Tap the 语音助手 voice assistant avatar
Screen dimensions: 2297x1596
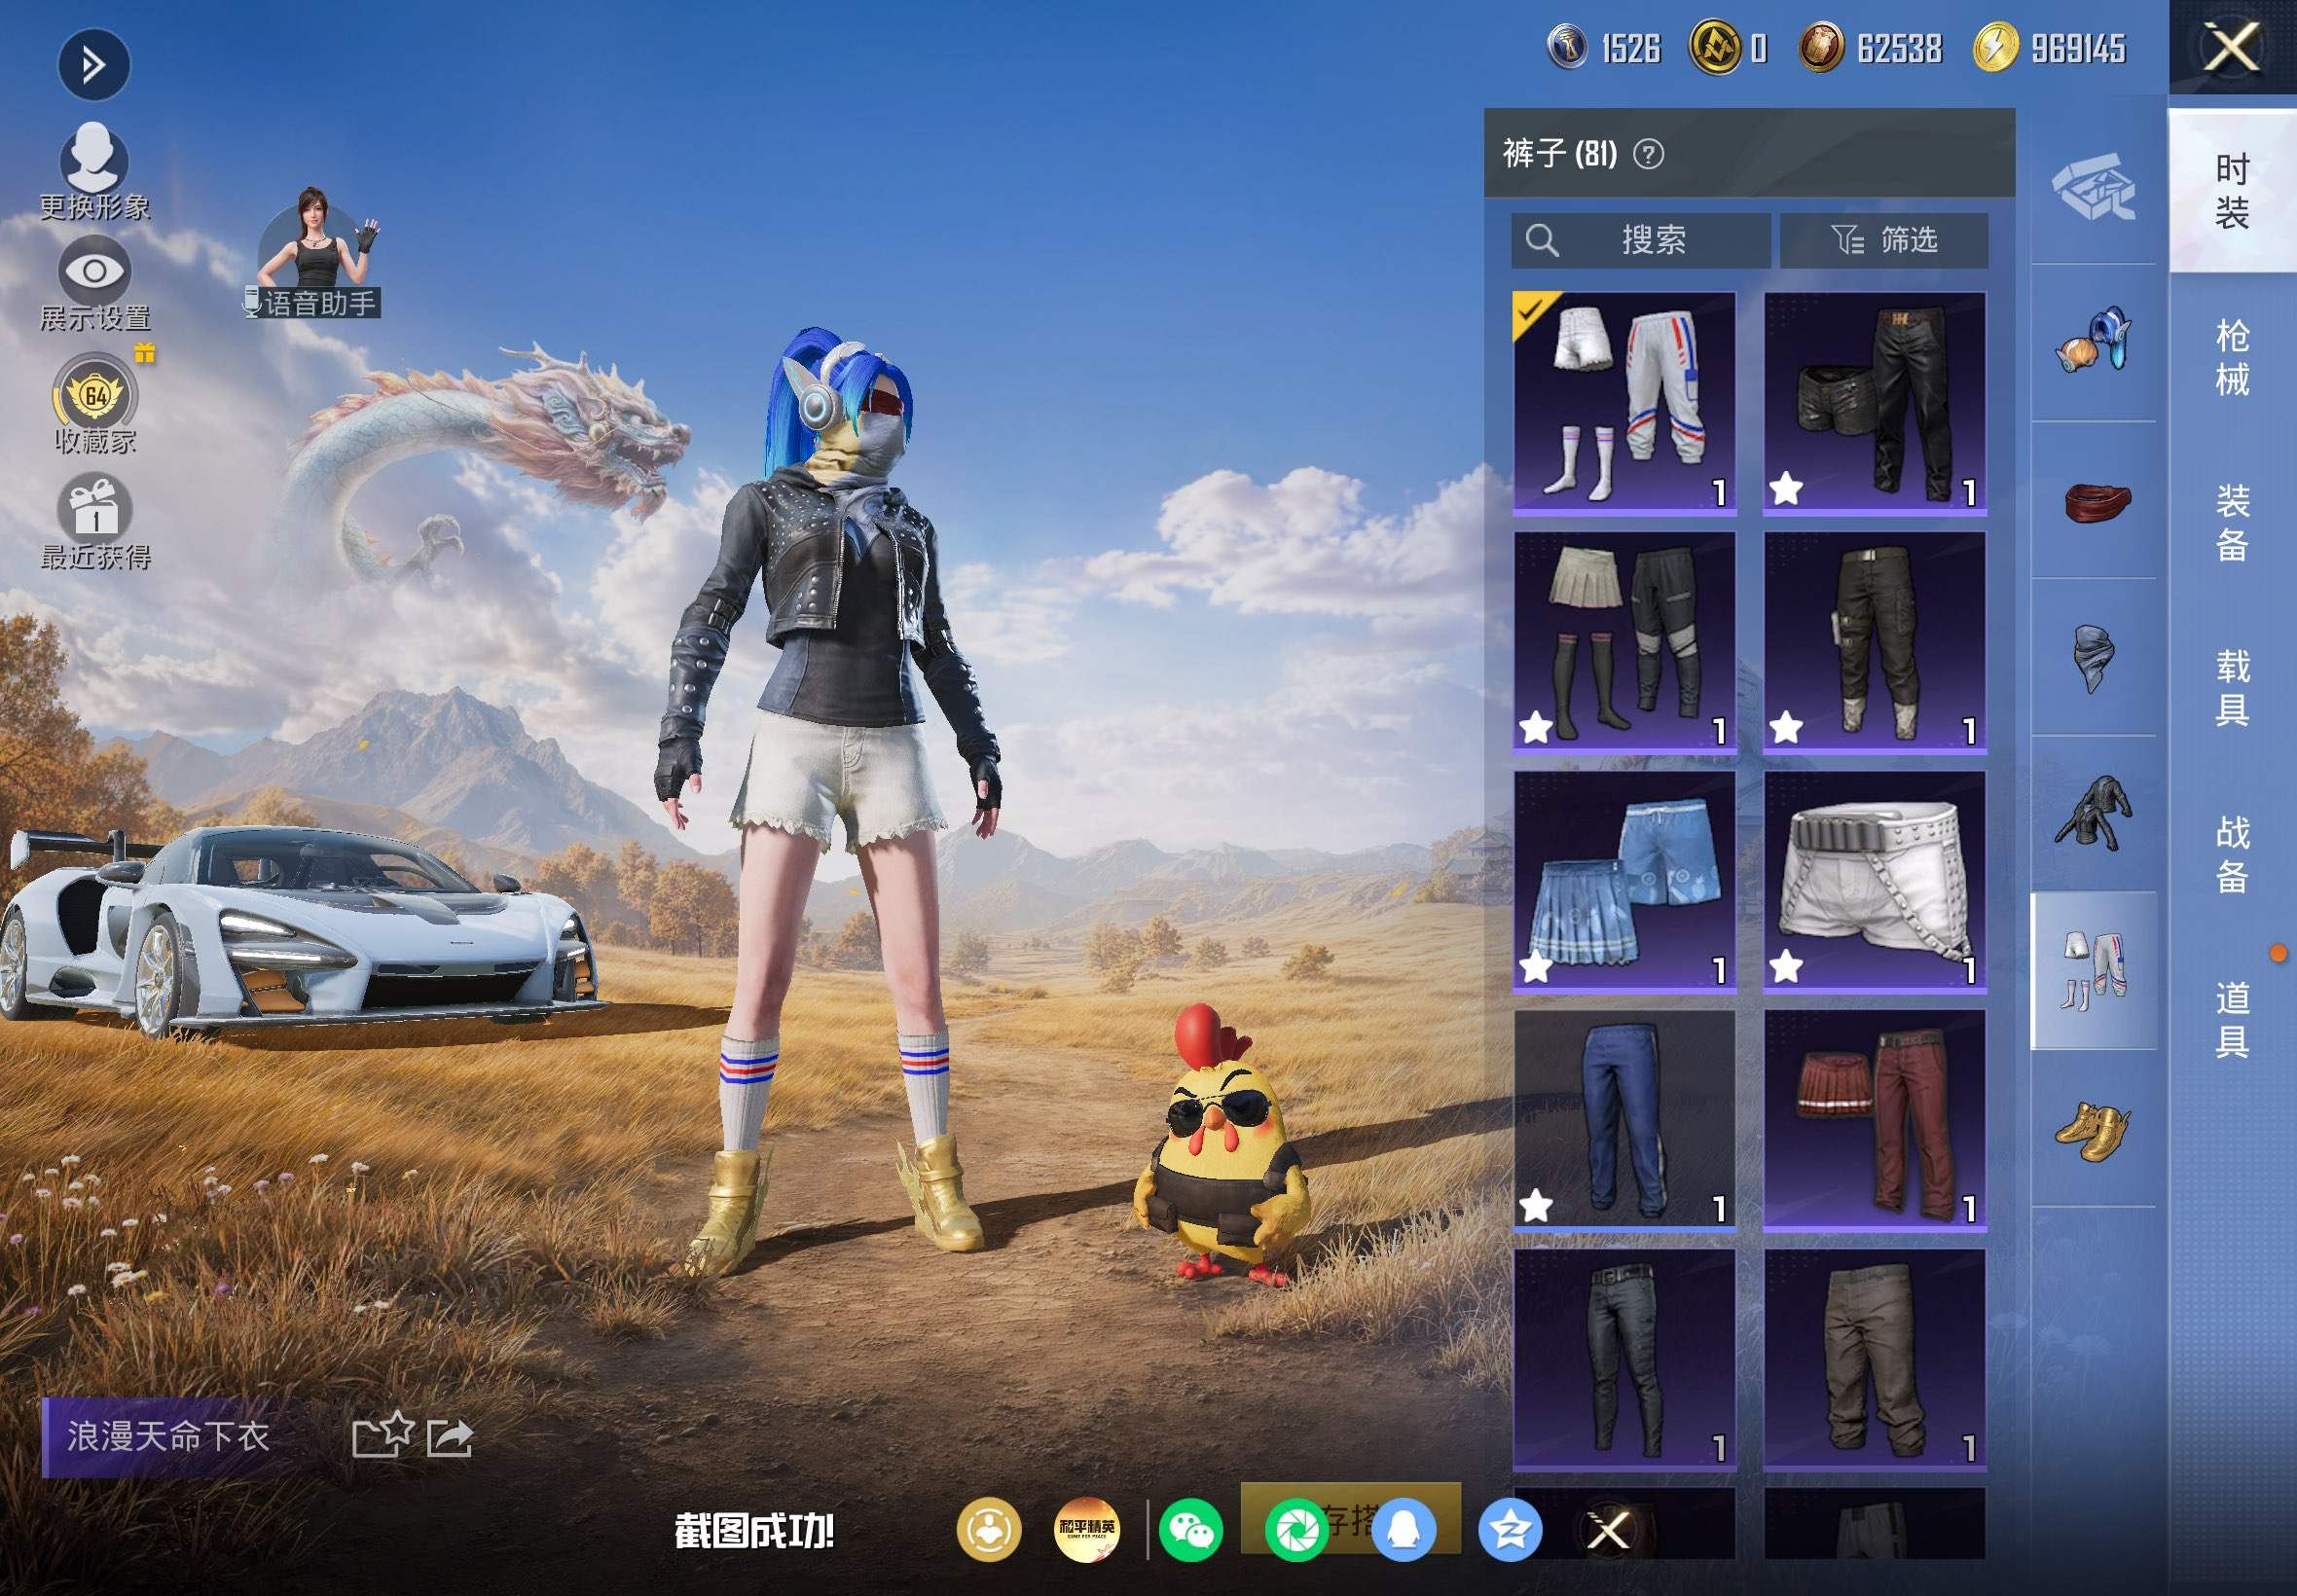(x=315, y=252)
